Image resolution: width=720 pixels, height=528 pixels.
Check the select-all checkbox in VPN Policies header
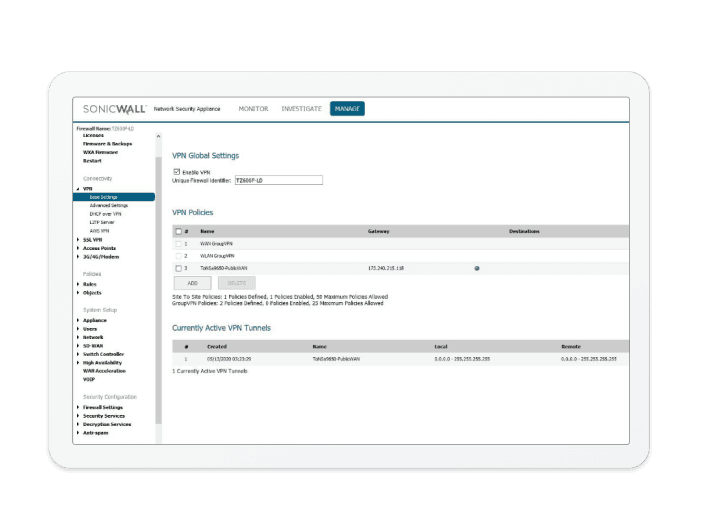(178, 231)
